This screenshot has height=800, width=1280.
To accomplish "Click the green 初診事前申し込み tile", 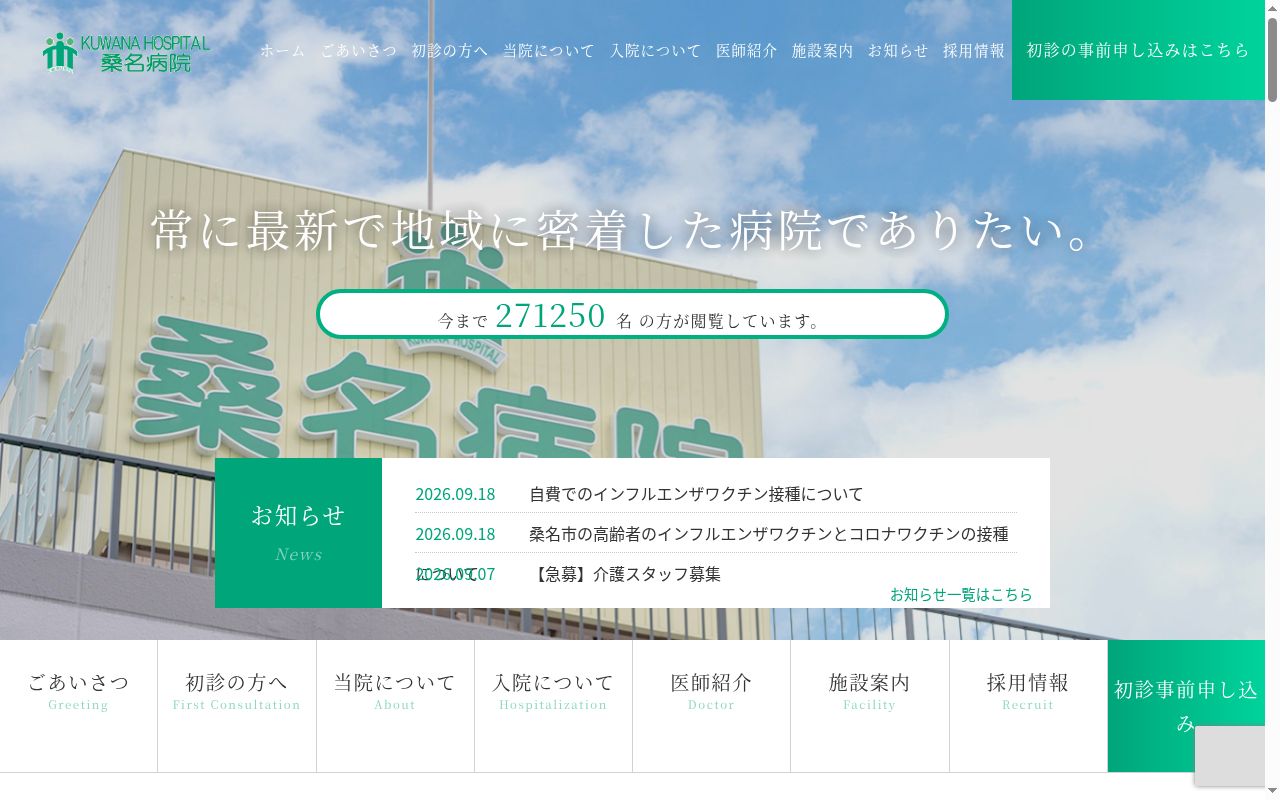I will (x=1186, y=706).
